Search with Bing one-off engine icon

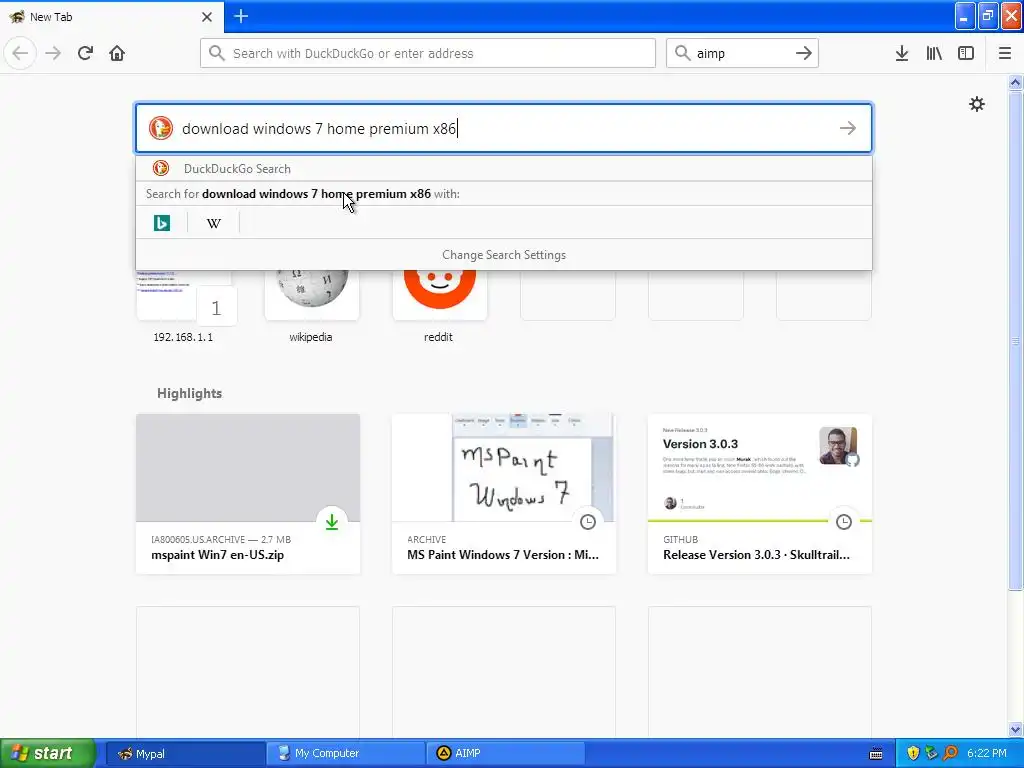click(162, 223)
